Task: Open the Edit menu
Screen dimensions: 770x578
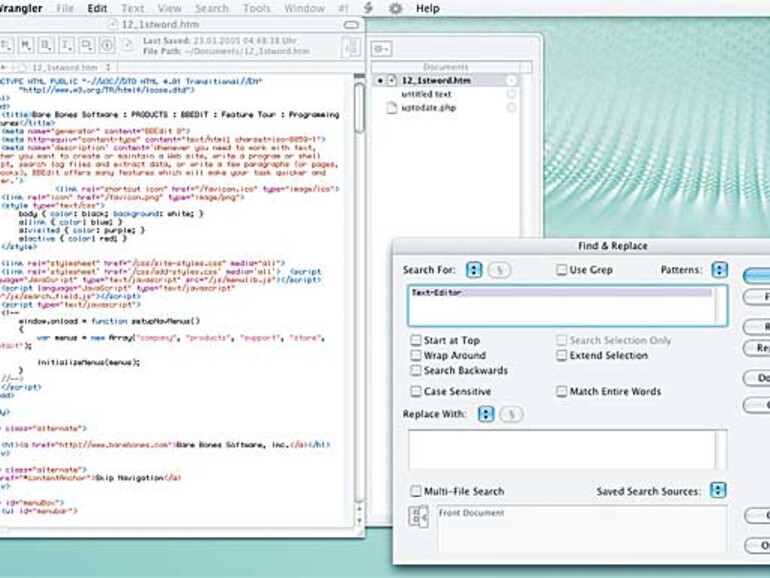Action: click(97, 8)
